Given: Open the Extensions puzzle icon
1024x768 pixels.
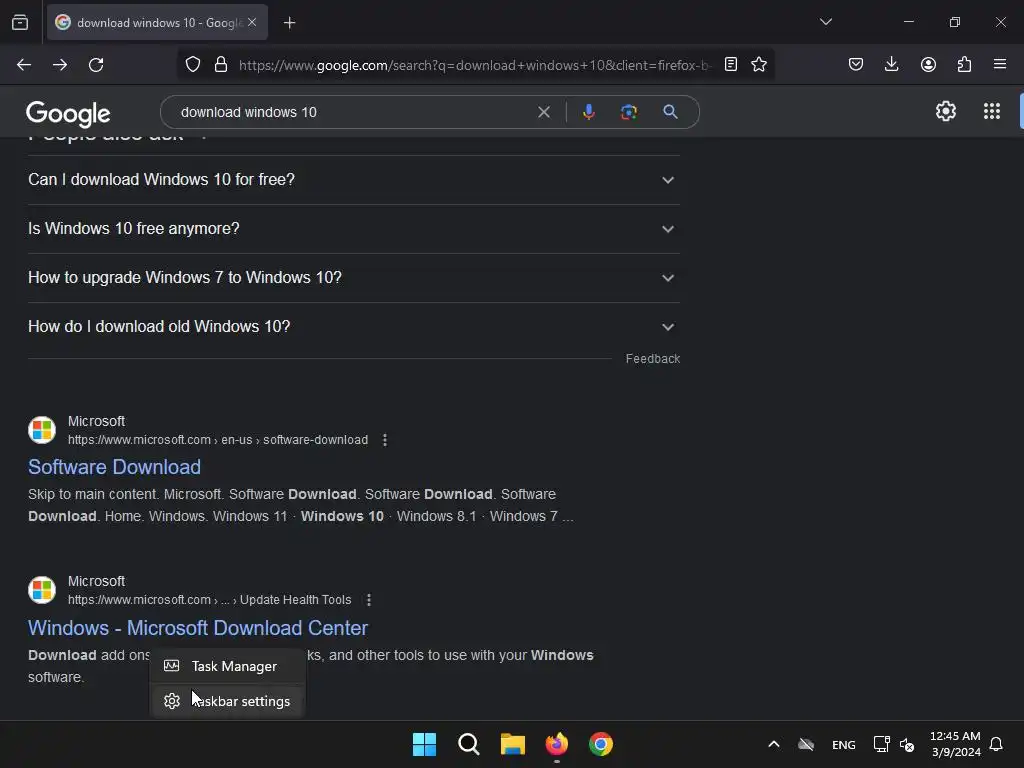Looking at the screenshot, I should (965, 65).
